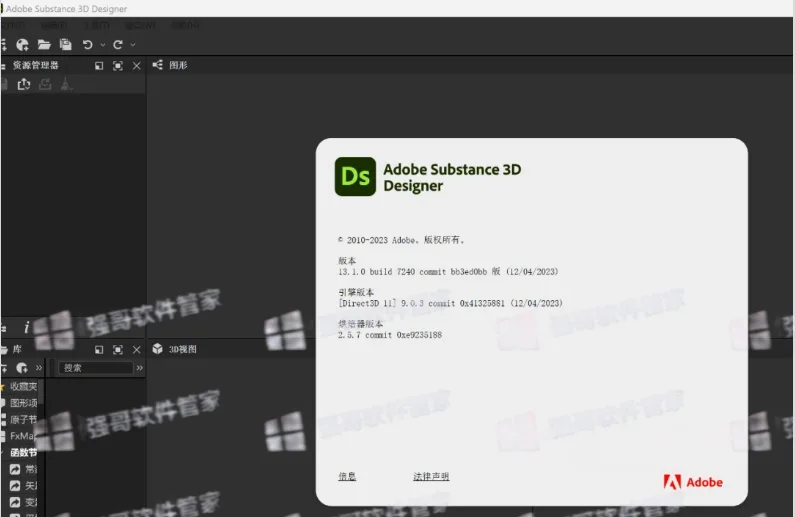Click the 资源管理器 panel title
Image resolution: width=795 pixels, height=517 pixels.
35,65
